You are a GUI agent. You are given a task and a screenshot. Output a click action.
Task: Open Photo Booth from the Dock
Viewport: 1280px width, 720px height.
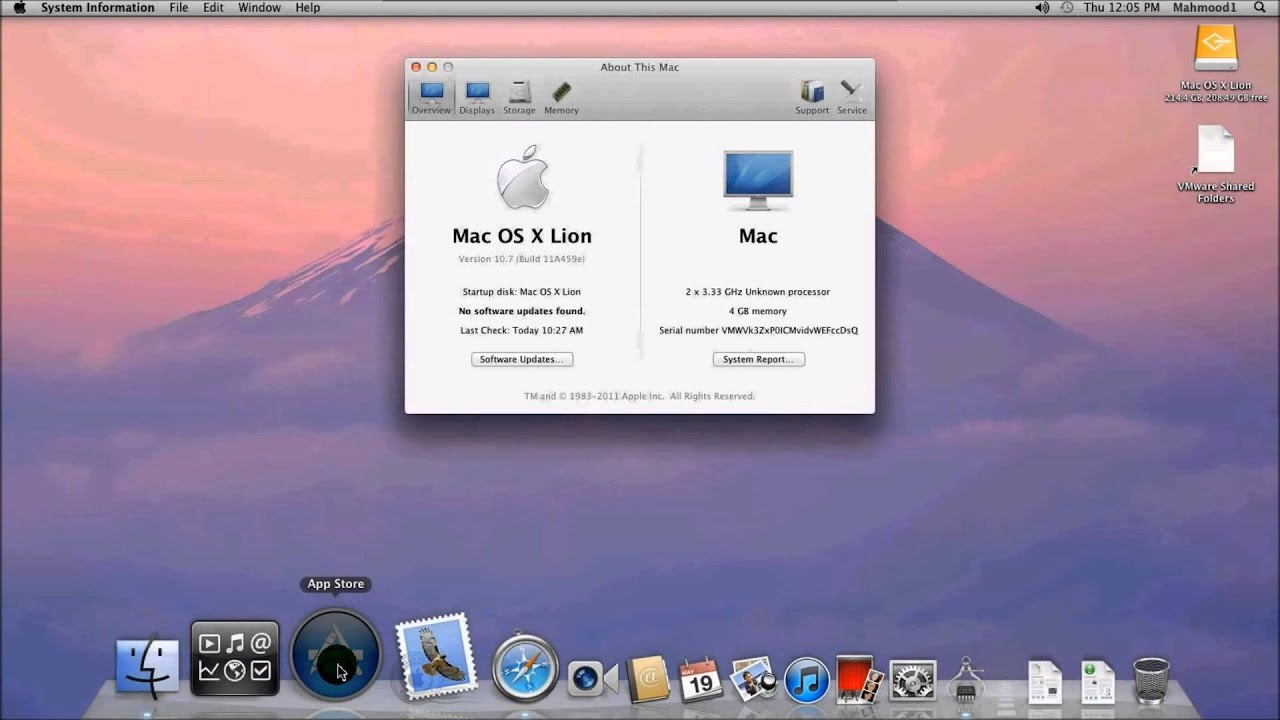859,679
